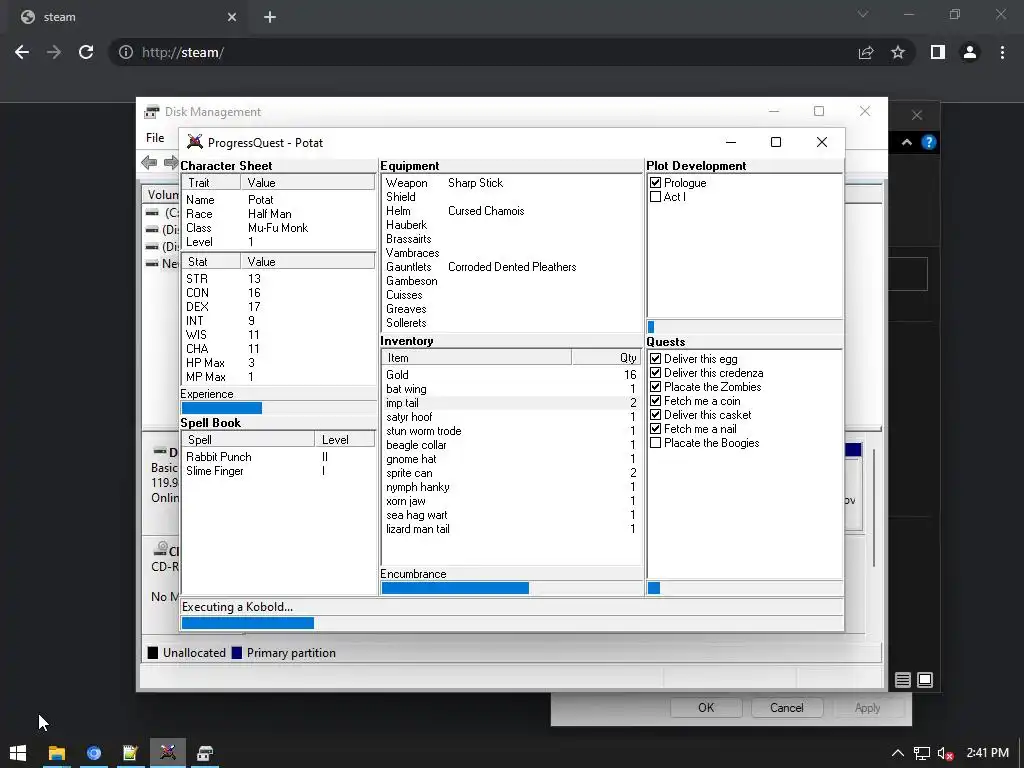1024x768 pixels.
Task: Select the sea hag wart inventory item
Action: 511,515
